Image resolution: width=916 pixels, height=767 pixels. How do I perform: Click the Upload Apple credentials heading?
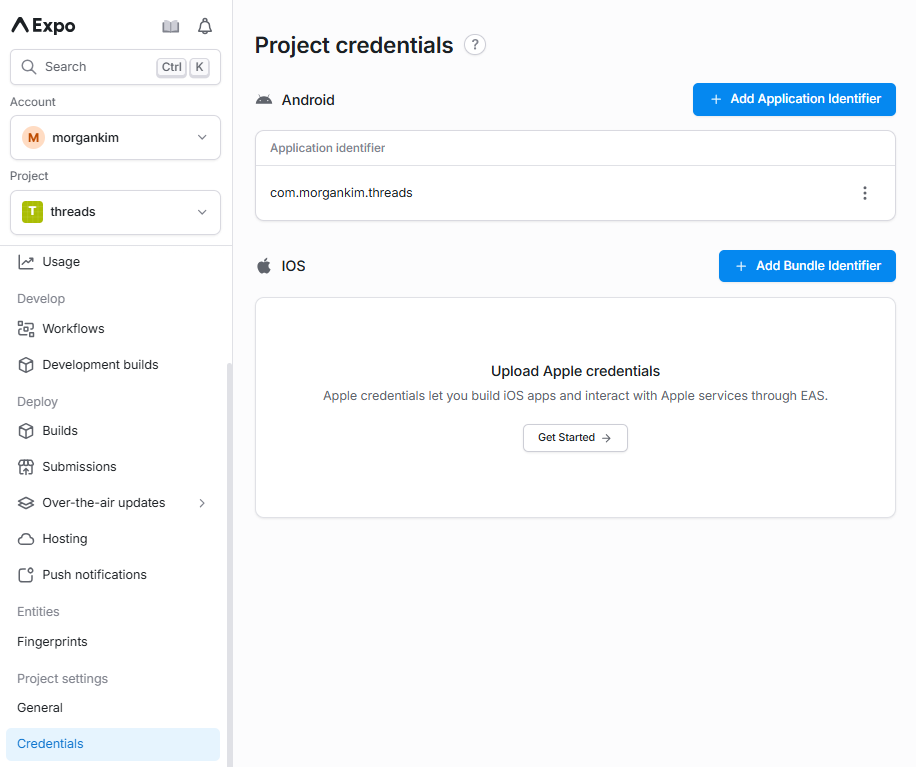pos(575,371)
